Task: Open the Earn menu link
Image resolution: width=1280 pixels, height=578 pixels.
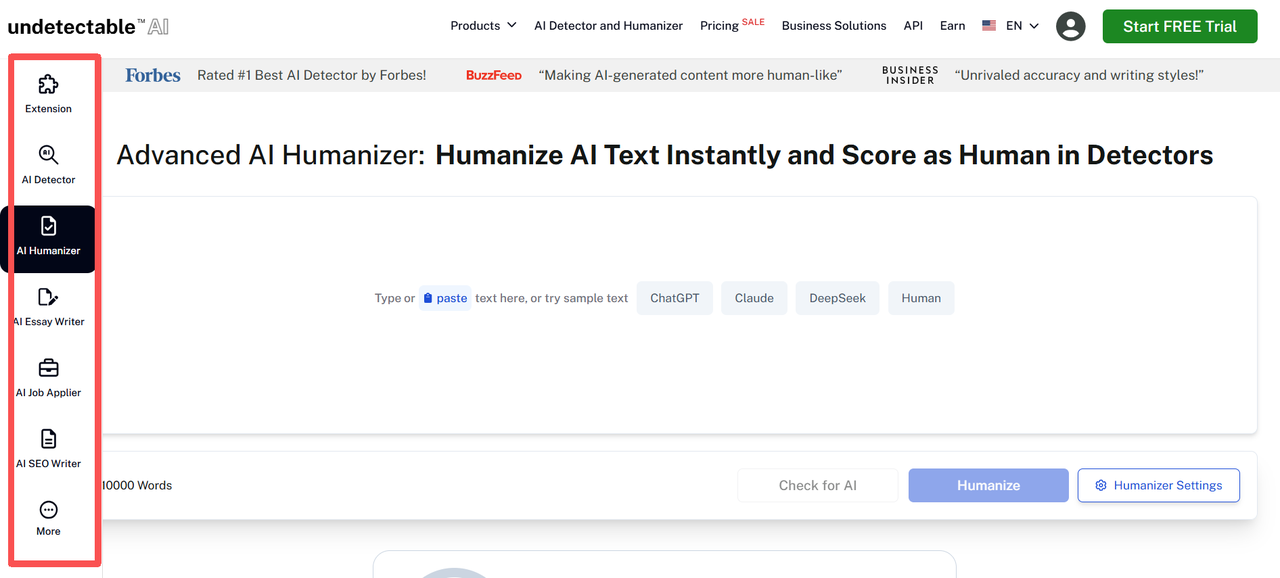Action: (952, 26)
